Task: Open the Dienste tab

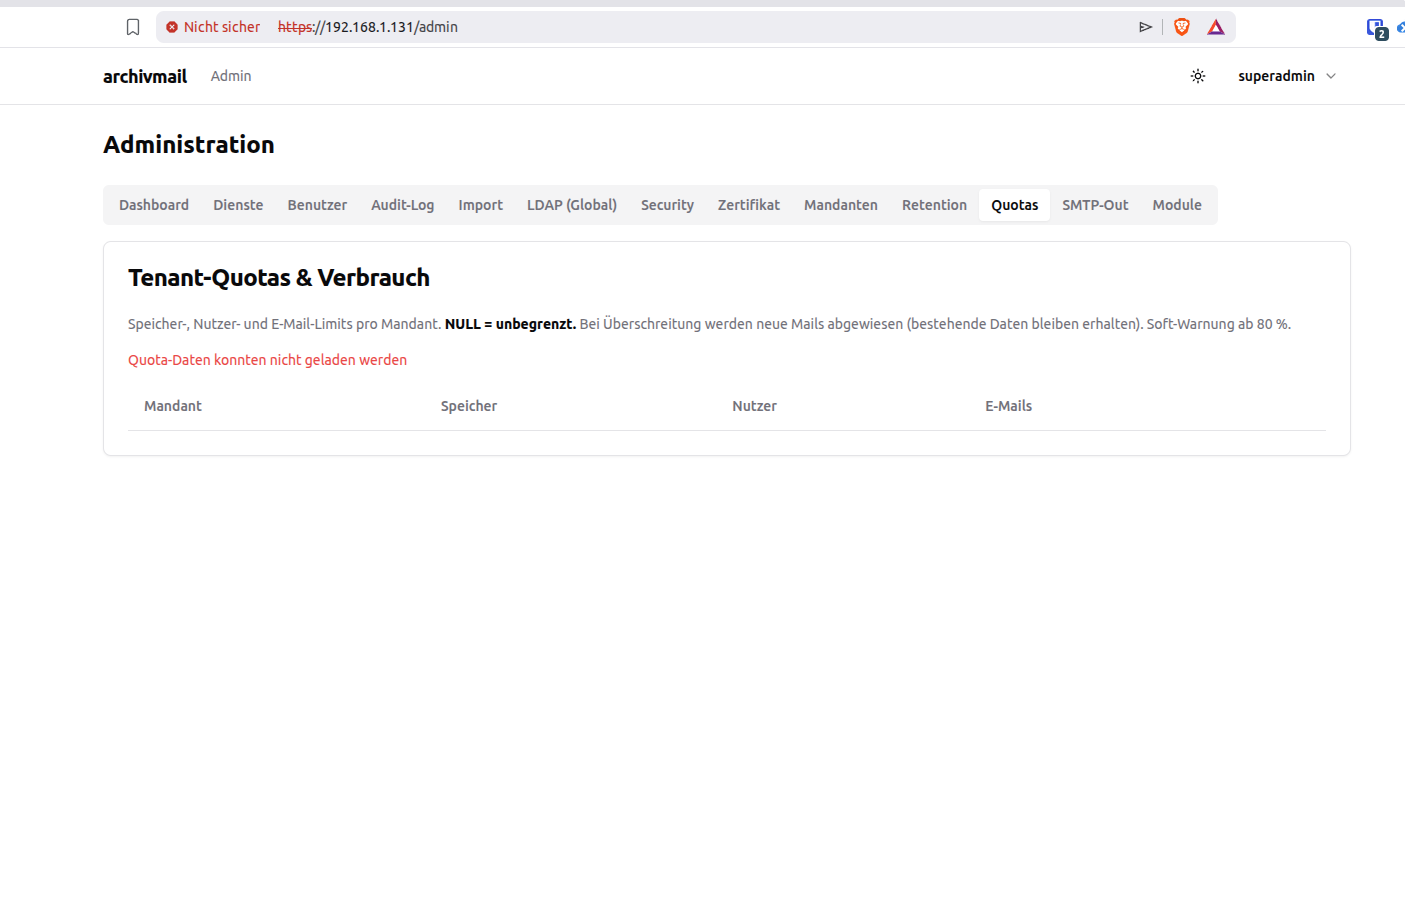Action: (238, 205)
